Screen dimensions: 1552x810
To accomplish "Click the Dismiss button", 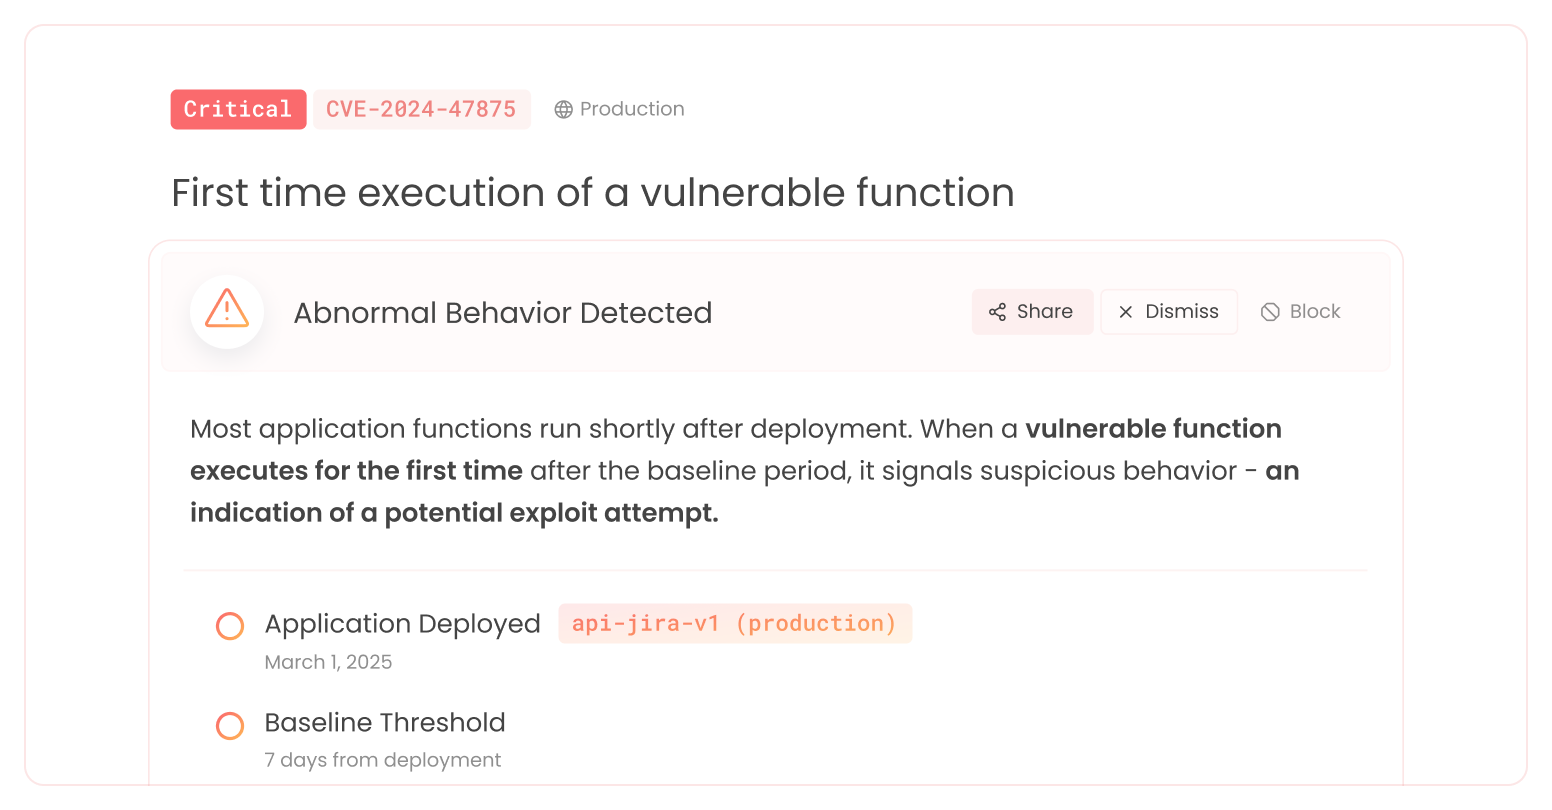I will point(1168,312).
